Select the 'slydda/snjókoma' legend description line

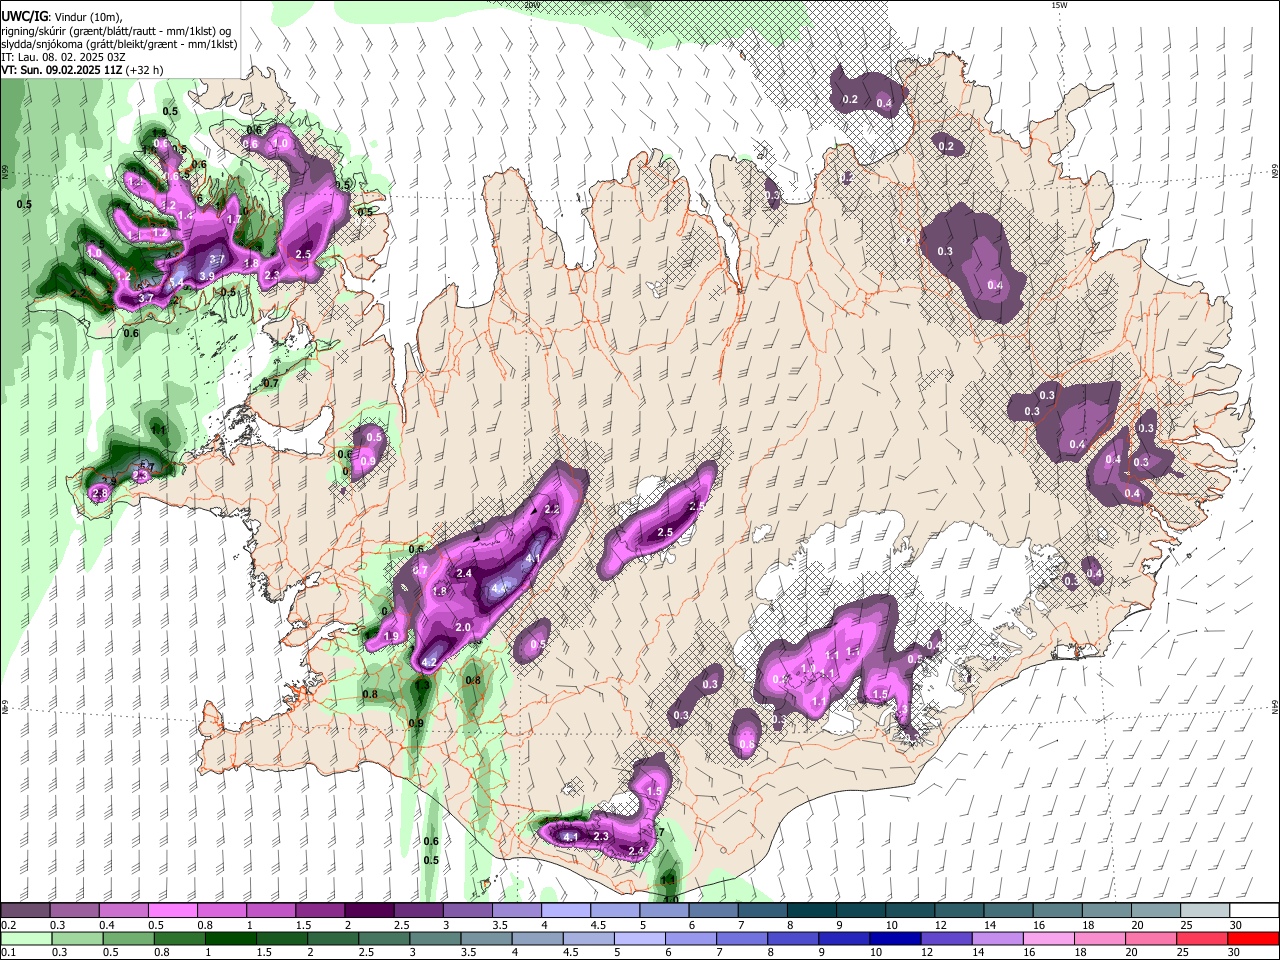119,44
